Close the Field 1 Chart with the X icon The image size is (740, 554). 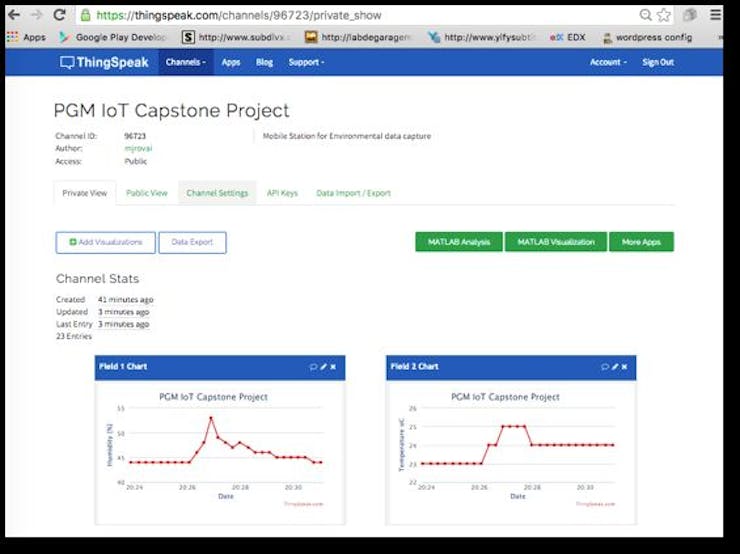(333, 367)
